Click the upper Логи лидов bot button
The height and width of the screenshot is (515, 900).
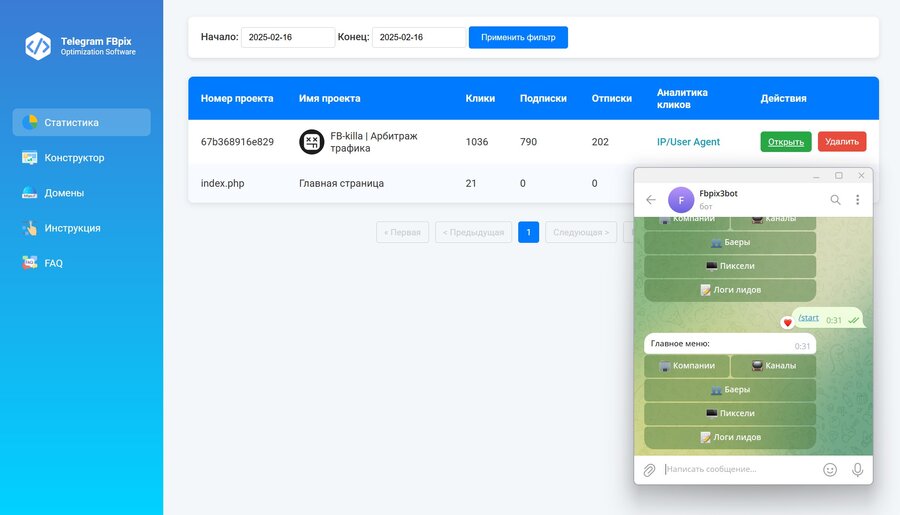730,290
